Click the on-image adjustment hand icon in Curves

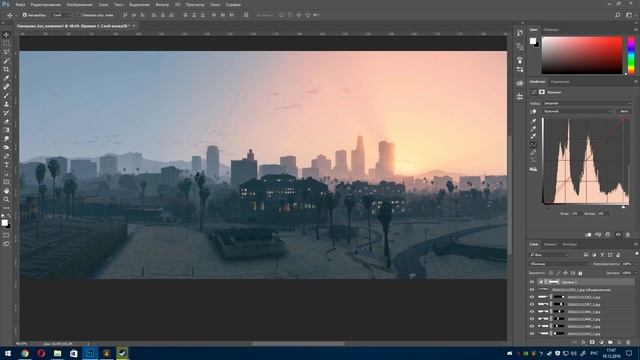pyautogui.click(x=533, y=111)
